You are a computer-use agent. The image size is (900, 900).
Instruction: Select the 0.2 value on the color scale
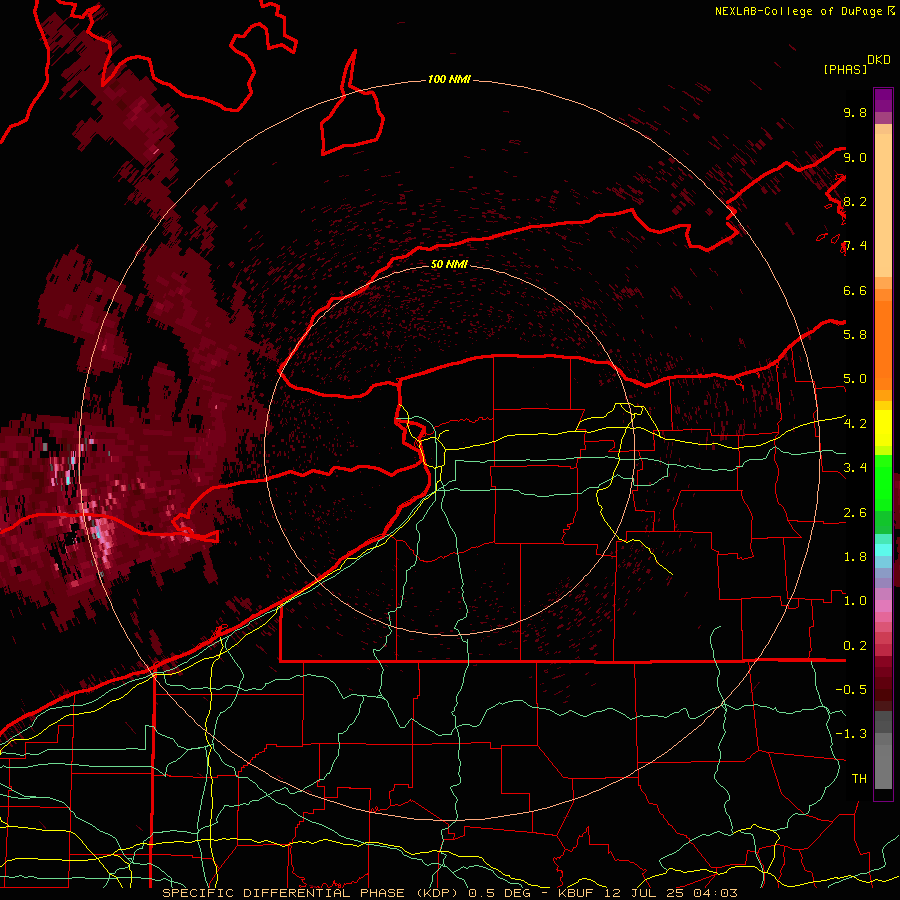coord(855,646)
